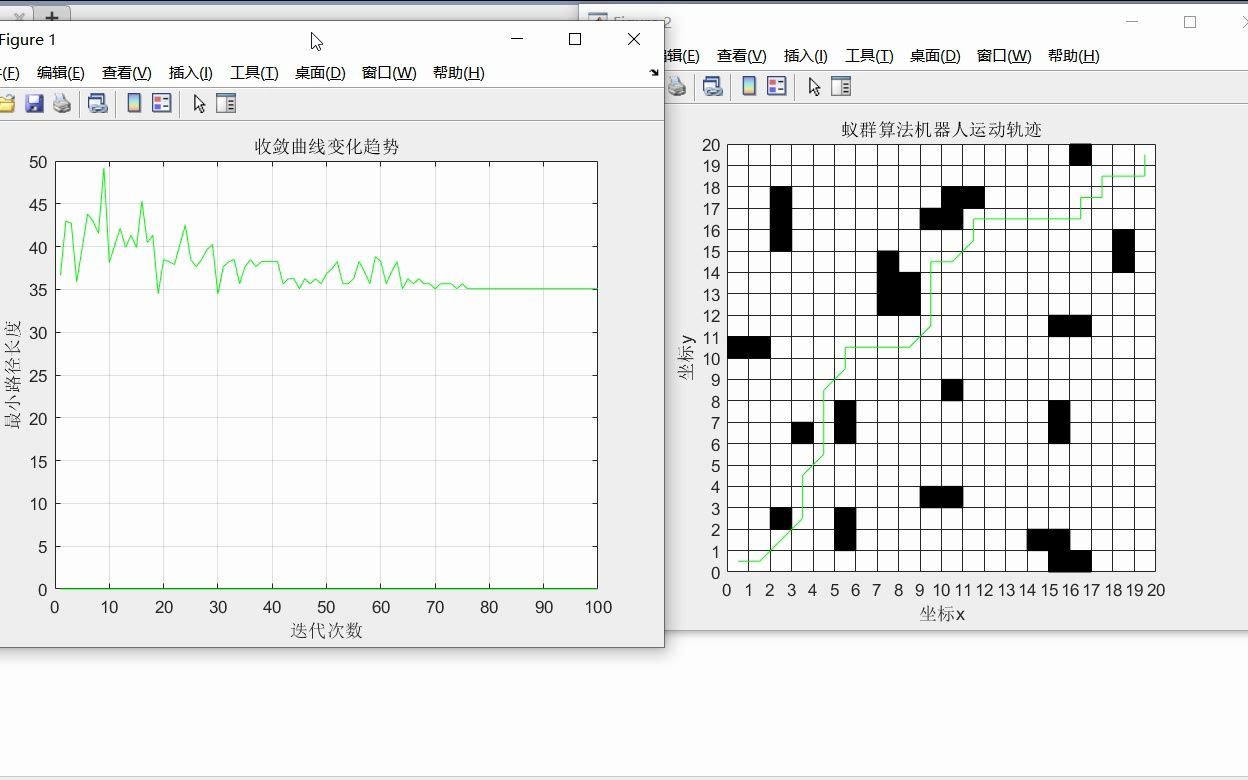Screen dimensions: 1248x780
Task: Open the 工具 tools menu in Figure 2
Action: 869,56
